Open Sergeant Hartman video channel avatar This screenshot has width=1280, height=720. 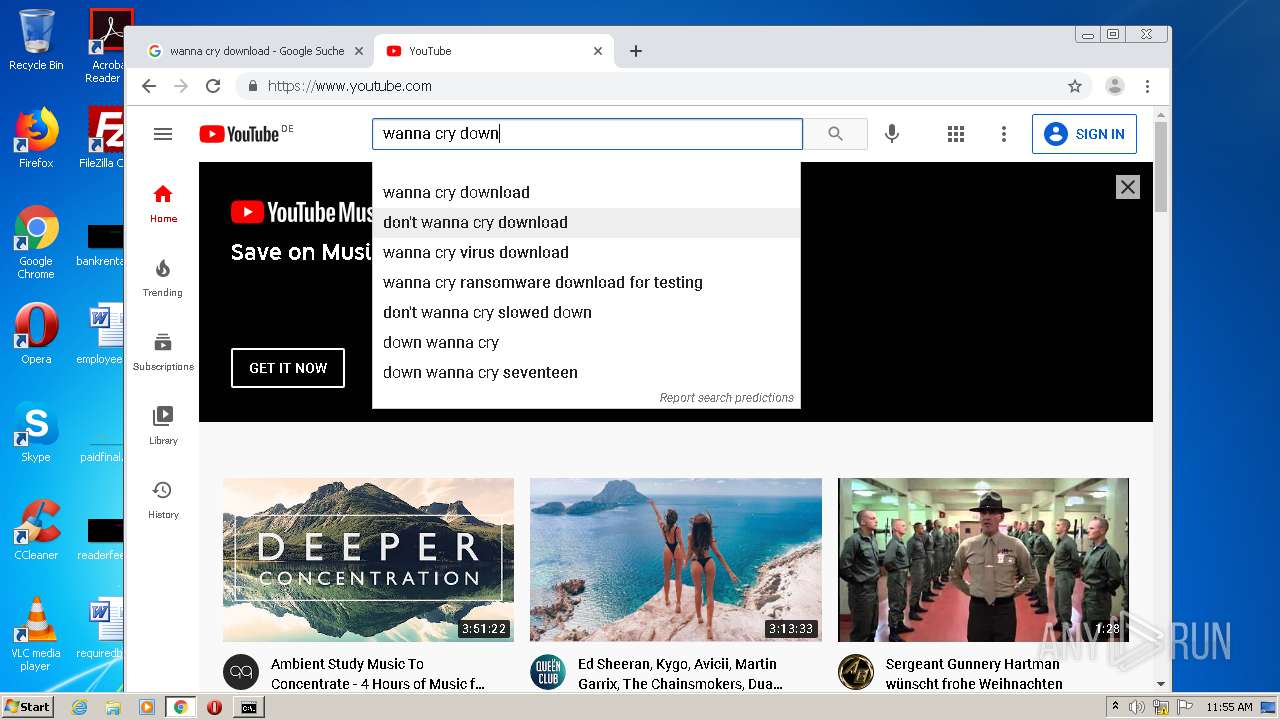click(856, 672)
